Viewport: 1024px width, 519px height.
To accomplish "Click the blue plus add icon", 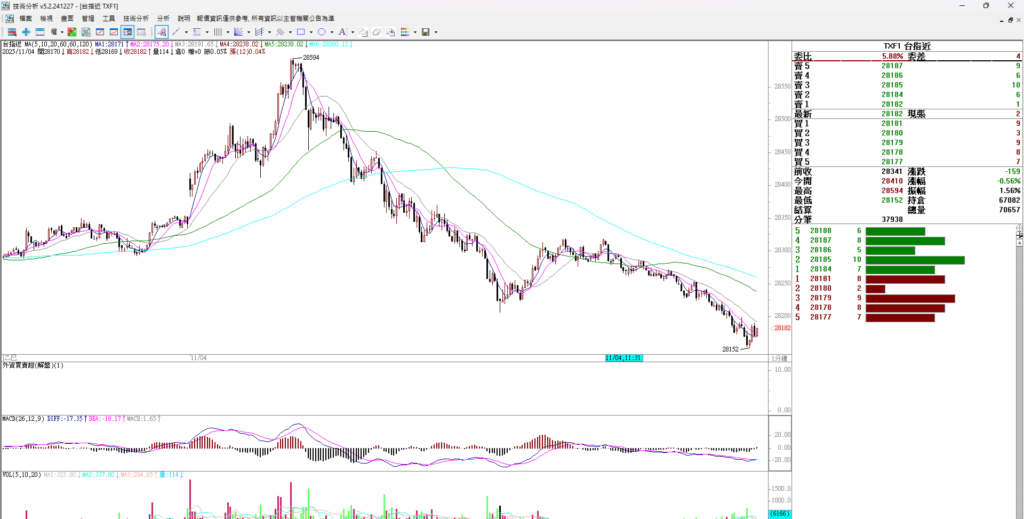I will pyautogui.click(x=26, y=32).
